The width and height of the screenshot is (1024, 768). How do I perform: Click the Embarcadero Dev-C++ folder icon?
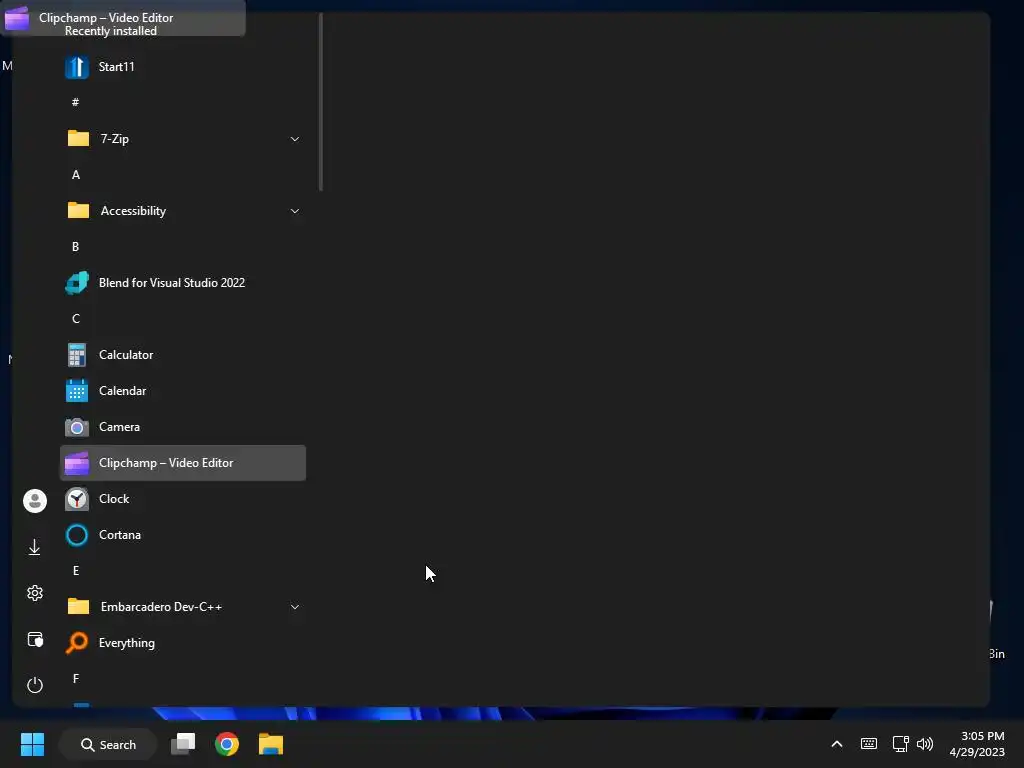click(x=78, y=607)
